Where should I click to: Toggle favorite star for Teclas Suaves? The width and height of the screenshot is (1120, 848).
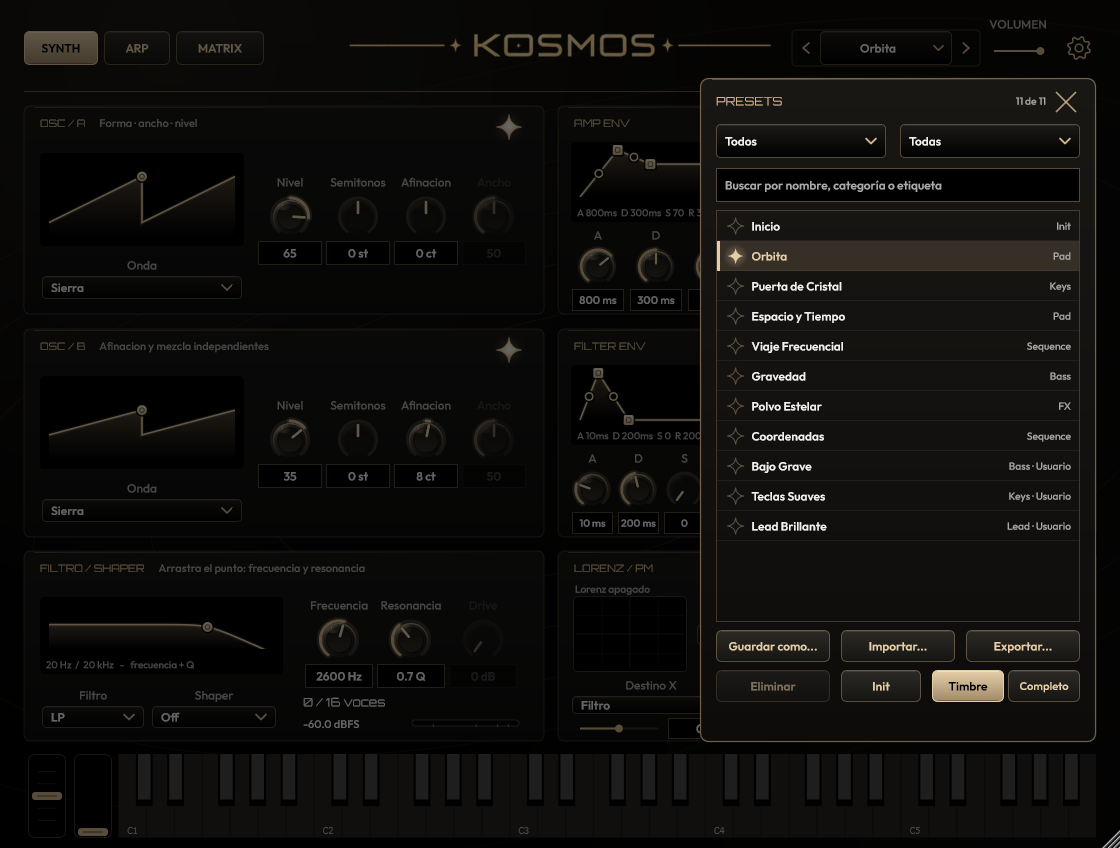pyautogui.click(x=735, y=497)
